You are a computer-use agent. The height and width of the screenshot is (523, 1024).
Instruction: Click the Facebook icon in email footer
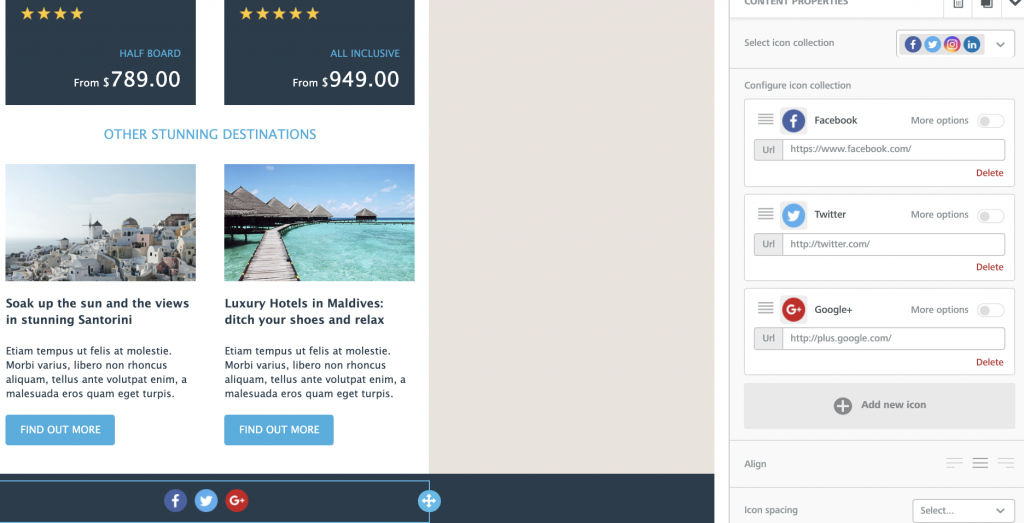pyautogui.click(x=175, y=501)
